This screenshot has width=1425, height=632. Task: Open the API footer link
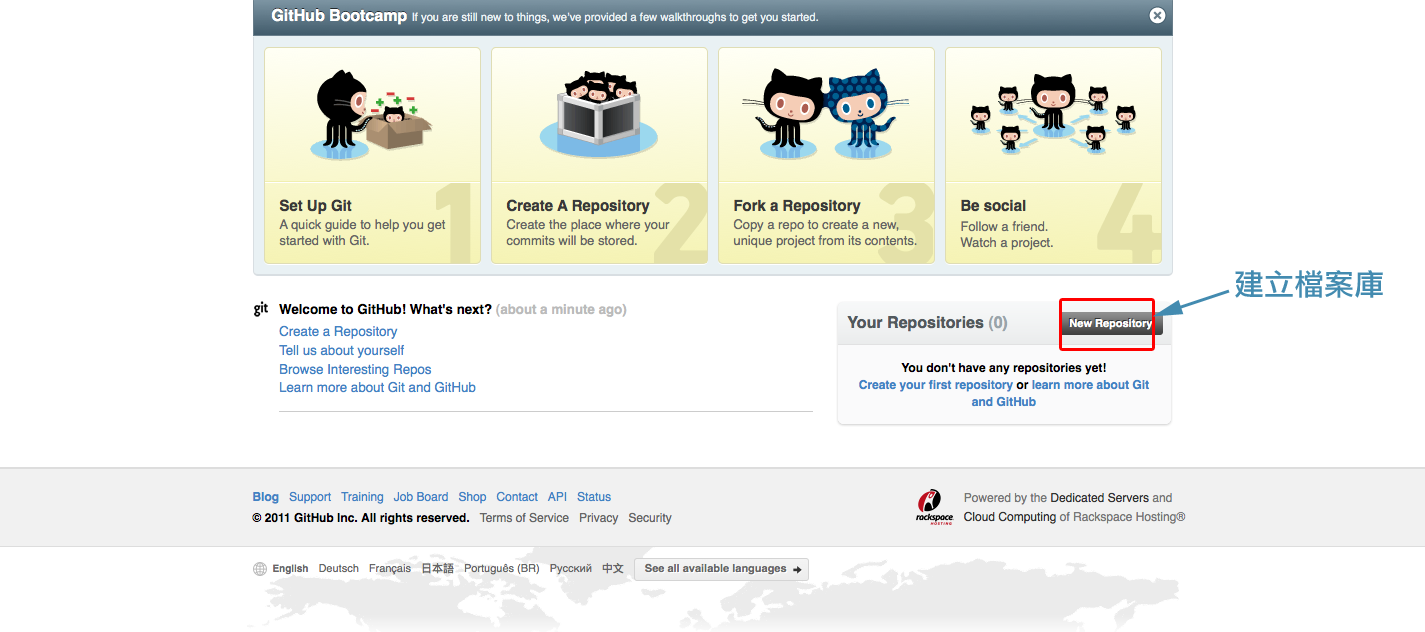557,497
